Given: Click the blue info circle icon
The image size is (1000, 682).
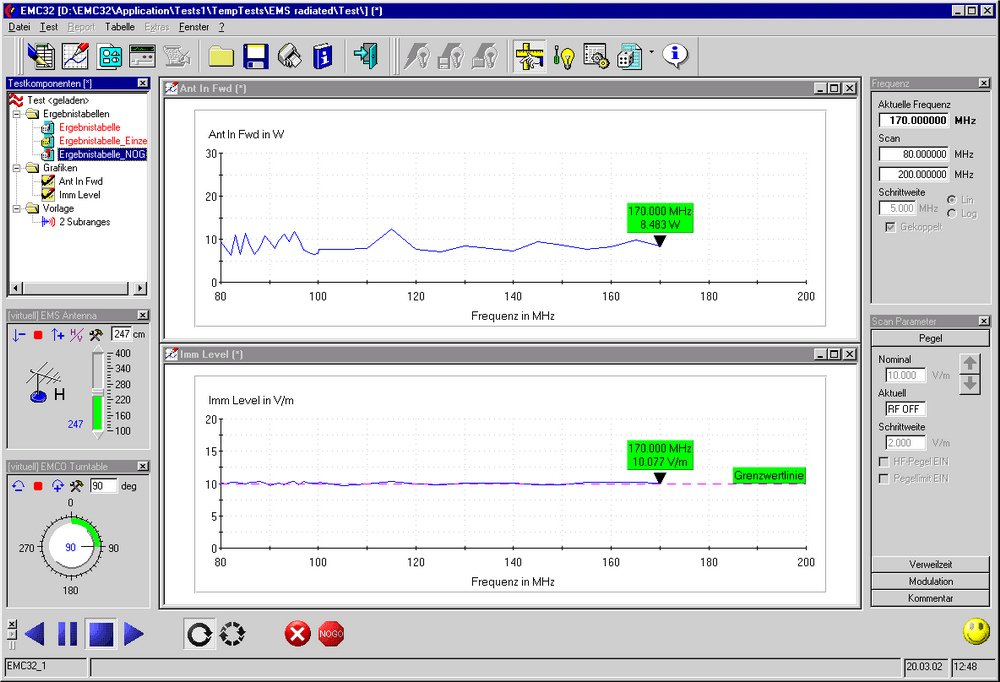Looking at the screenshot, I should 676,55.
